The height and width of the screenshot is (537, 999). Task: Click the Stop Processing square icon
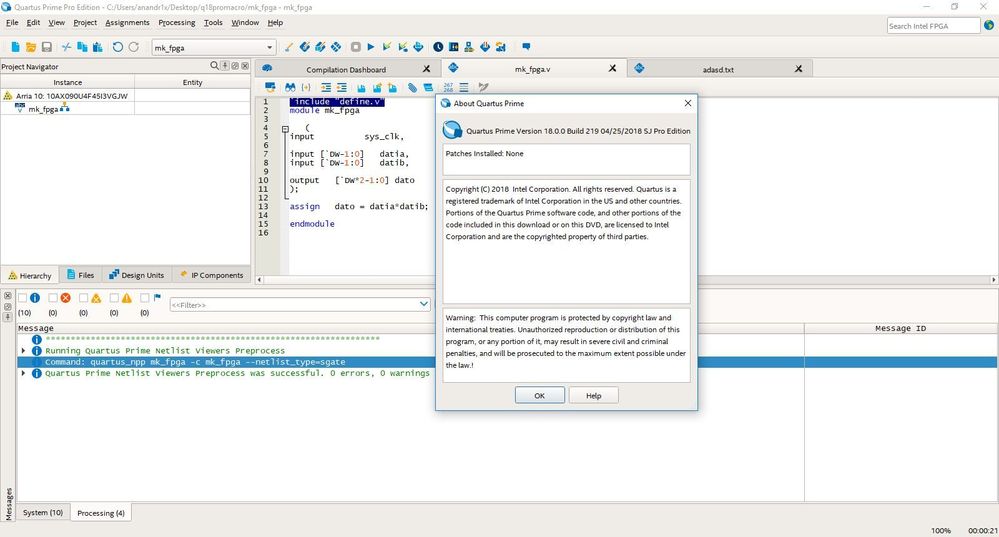click(355, 47)
